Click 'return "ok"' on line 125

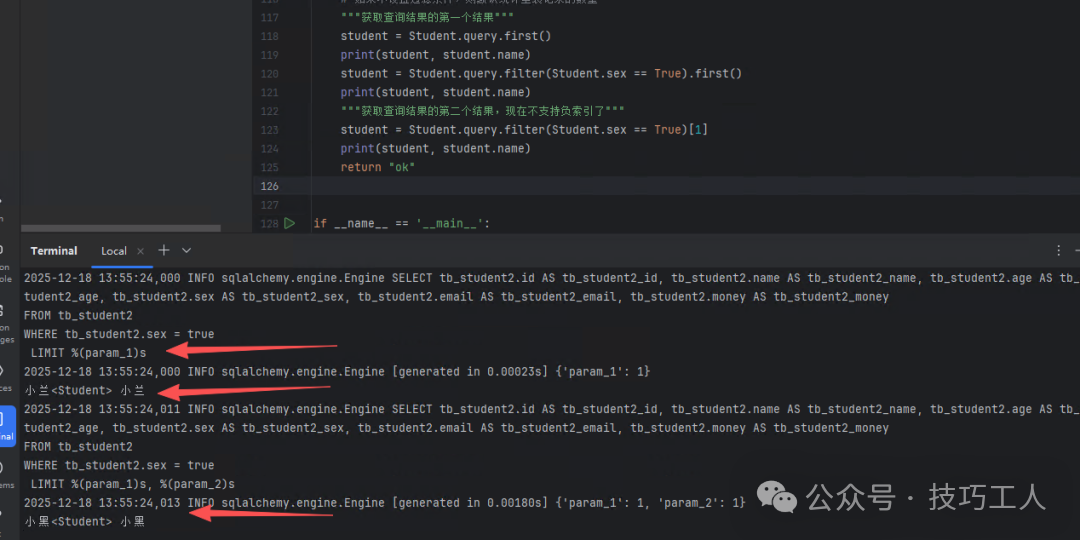(377, 167)
